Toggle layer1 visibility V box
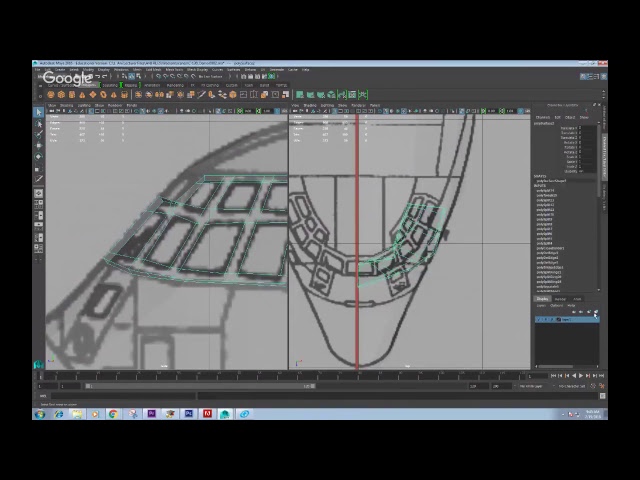Viewport: 640px width, 480px height. [x=539, y=320]
